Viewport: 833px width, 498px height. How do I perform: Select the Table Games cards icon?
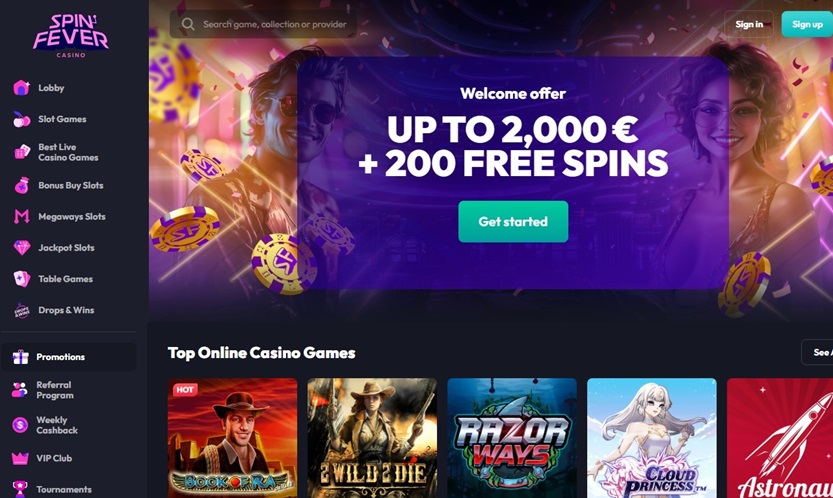[x=21, y=278]
